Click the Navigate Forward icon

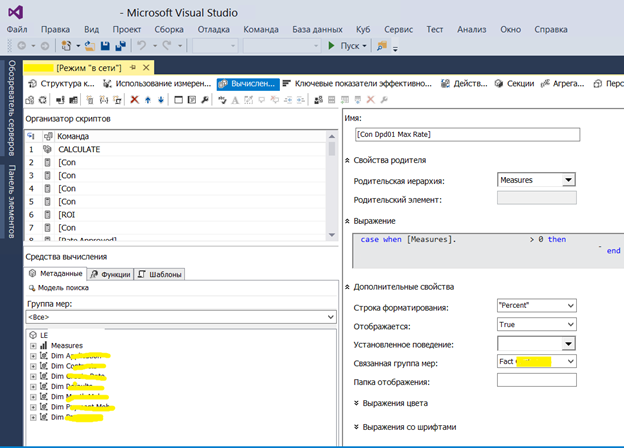45,46
